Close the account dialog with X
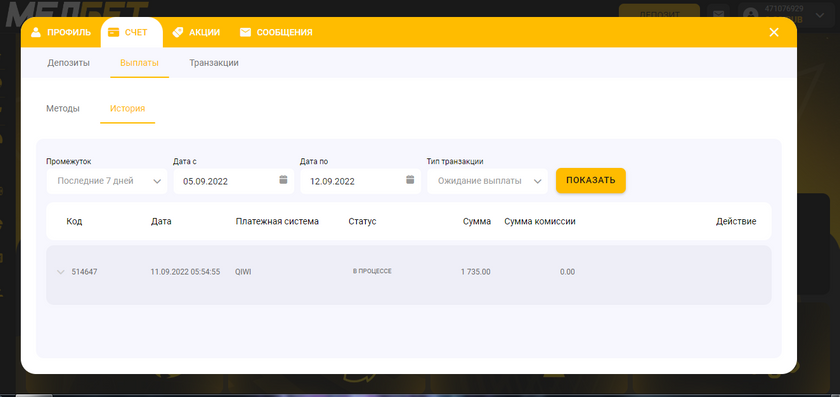Image resolution: width=840 pixels, height=397 pixels. click(x=774, y=32)
